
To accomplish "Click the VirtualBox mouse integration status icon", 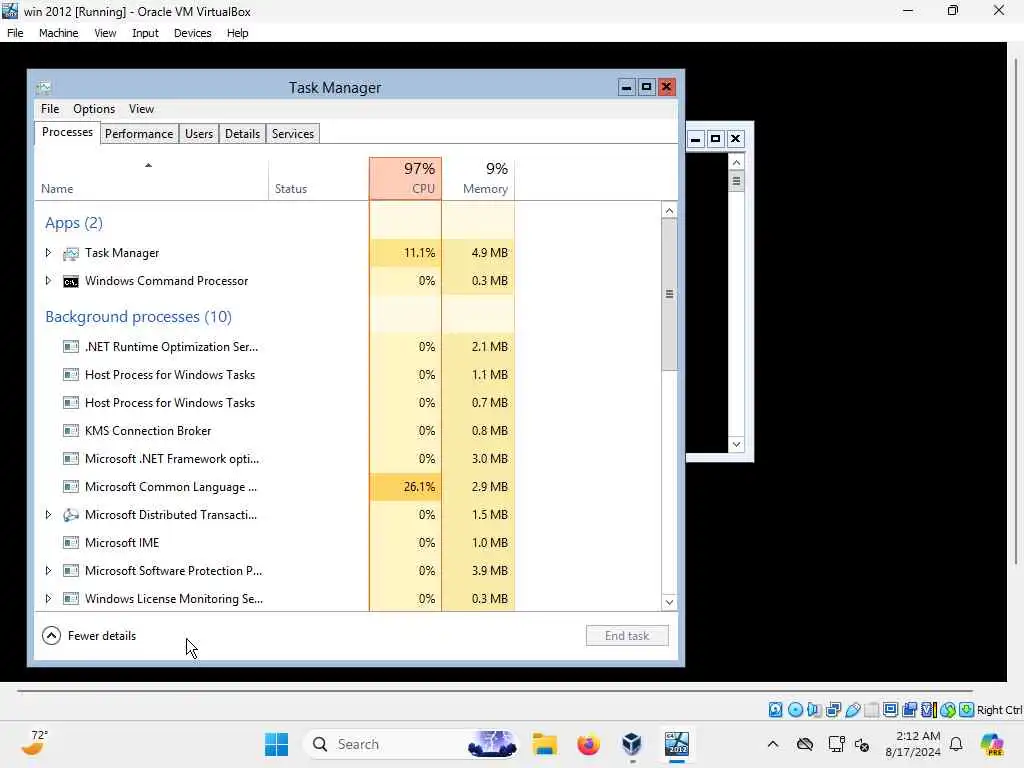I will pos(948,710).
